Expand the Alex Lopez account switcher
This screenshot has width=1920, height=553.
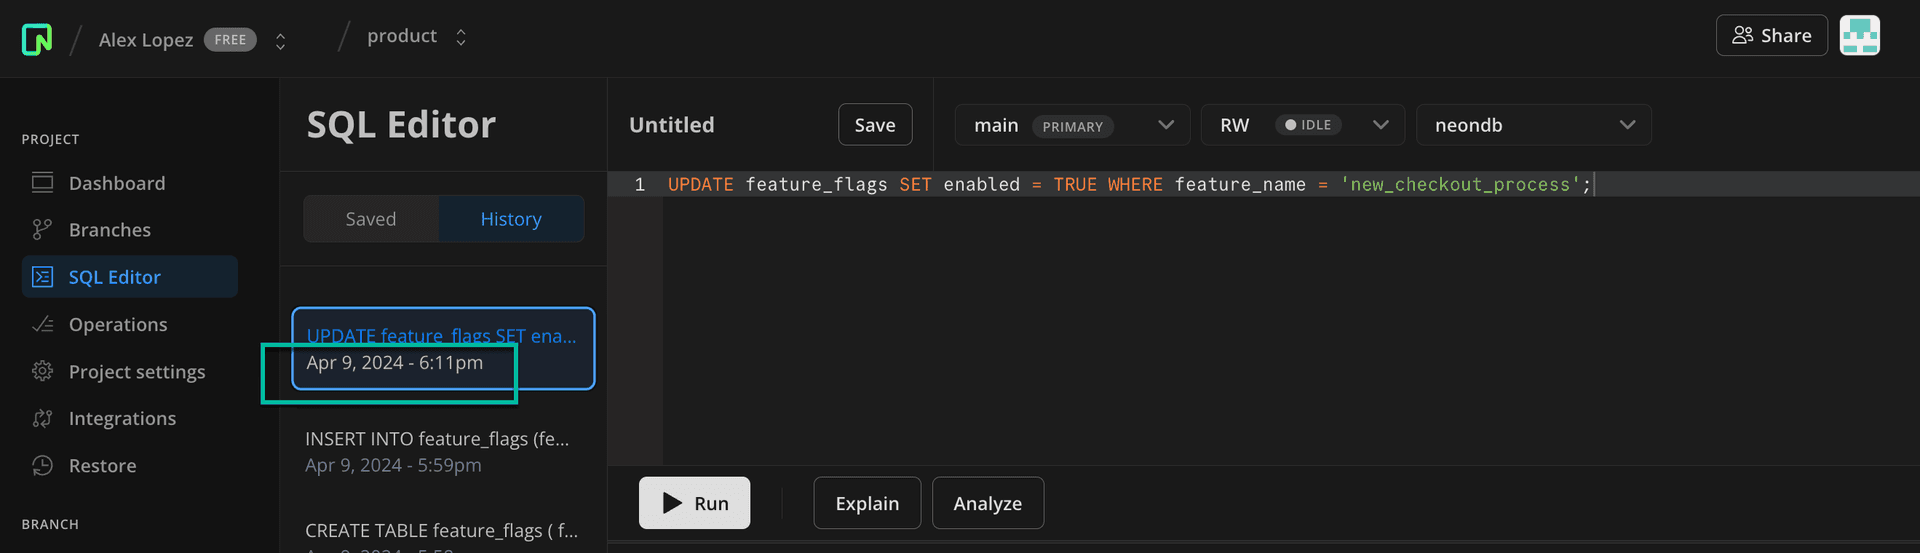point(281,40)
